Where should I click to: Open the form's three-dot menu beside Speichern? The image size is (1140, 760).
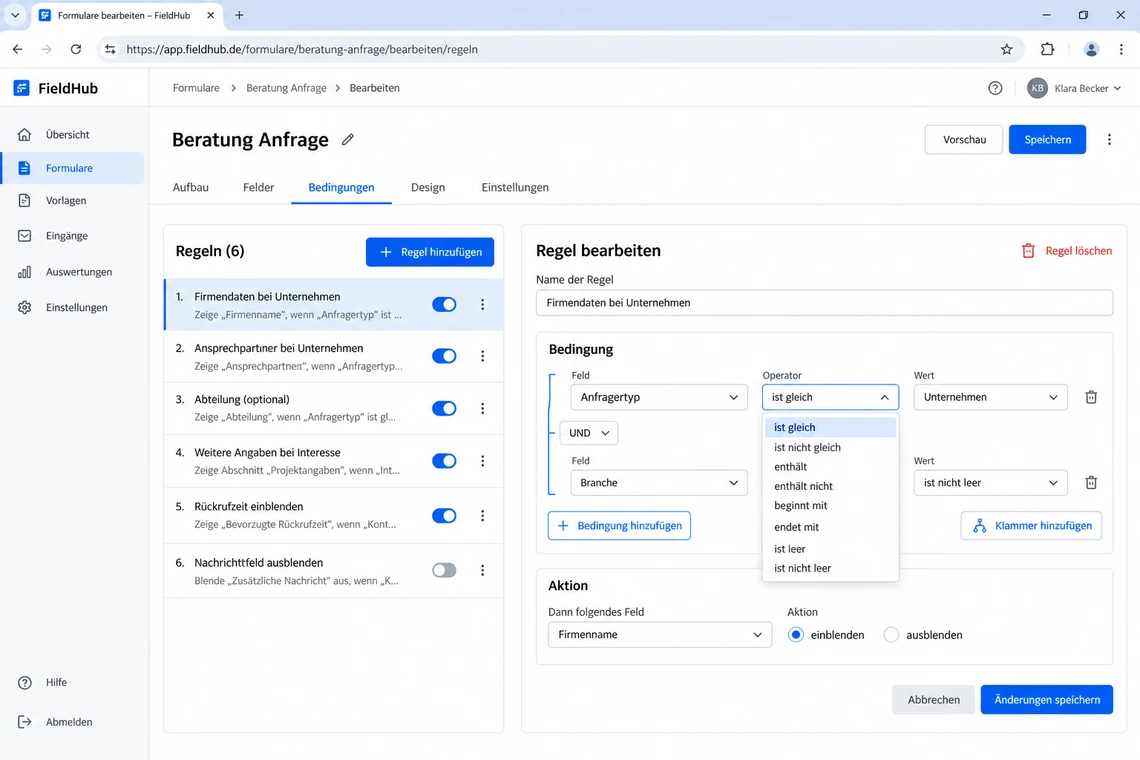click(x=1109, y=140)
